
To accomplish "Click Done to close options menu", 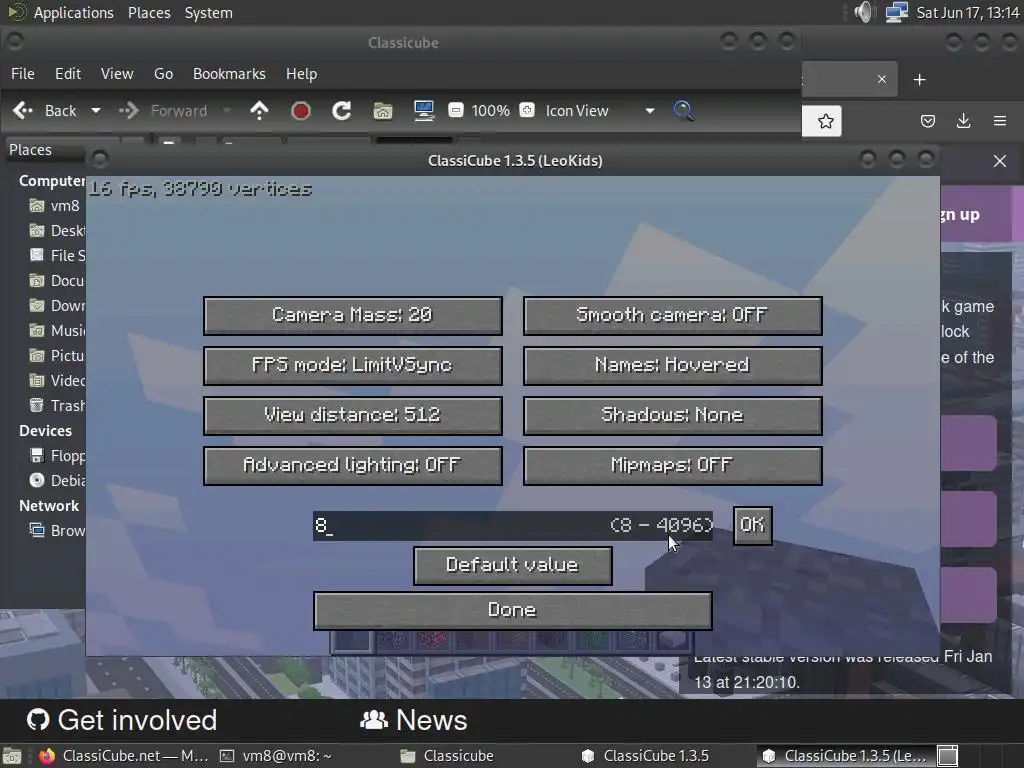I will (513, 611).
